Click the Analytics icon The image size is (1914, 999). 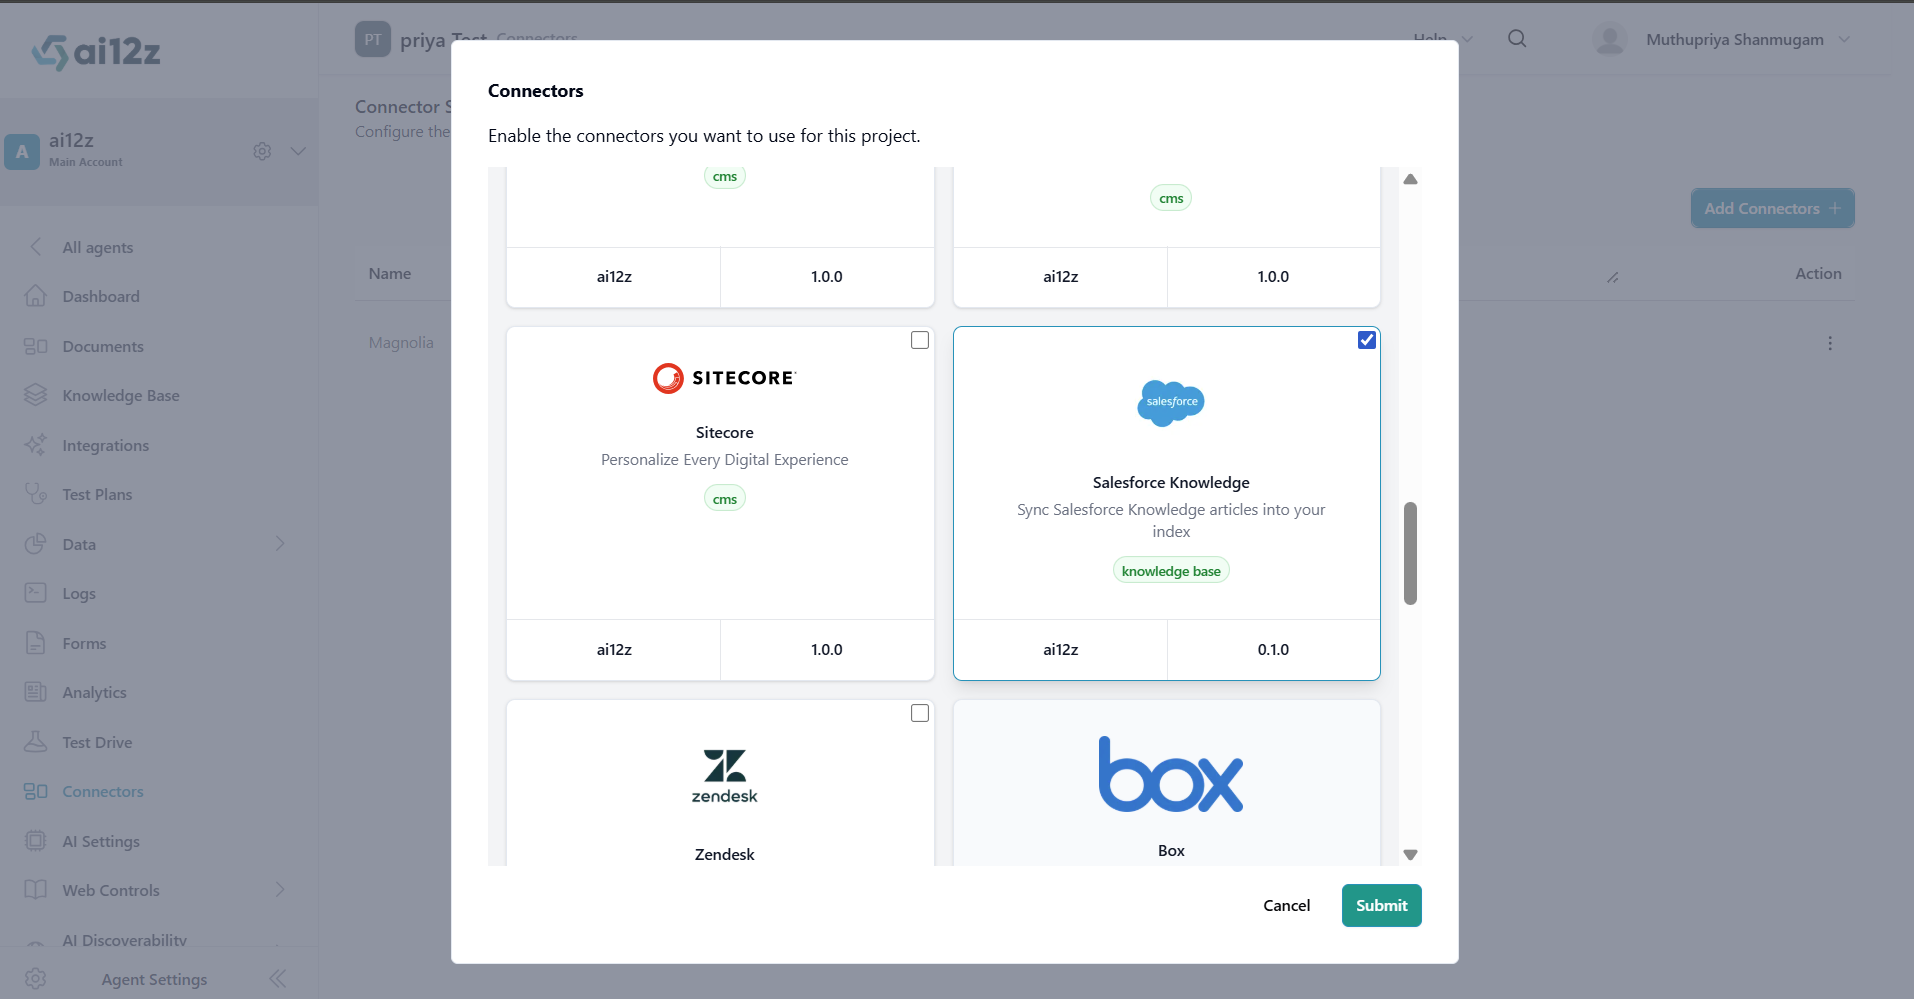(x=36, y=692)
